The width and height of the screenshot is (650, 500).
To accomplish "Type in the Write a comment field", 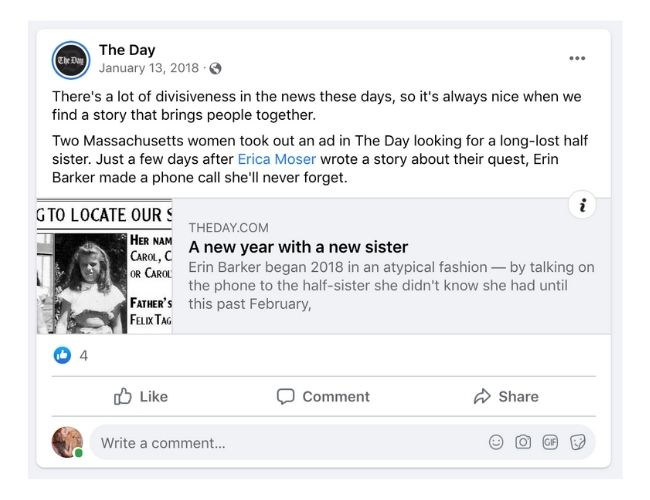I will [x=280, y=443].
